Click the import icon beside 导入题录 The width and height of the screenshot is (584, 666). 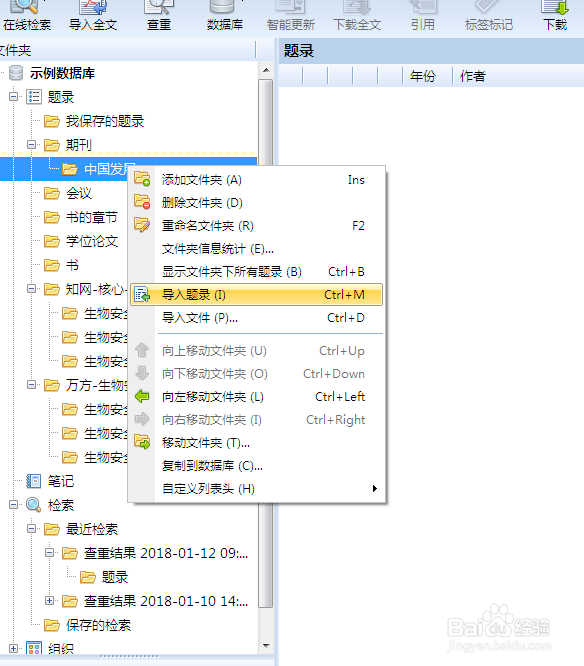(142, 294)
